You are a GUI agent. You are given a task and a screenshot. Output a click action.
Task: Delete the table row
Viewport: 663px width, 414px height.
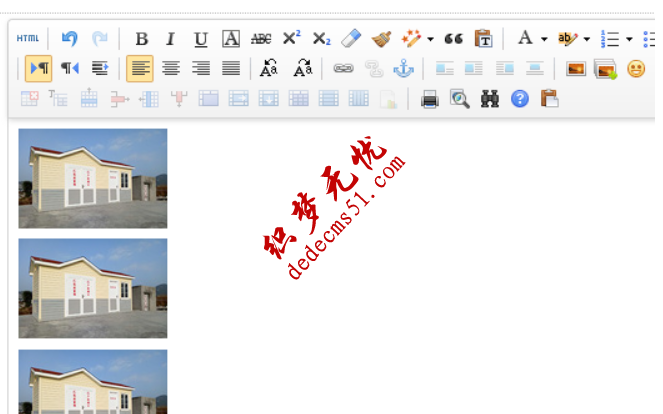point(120,99)
